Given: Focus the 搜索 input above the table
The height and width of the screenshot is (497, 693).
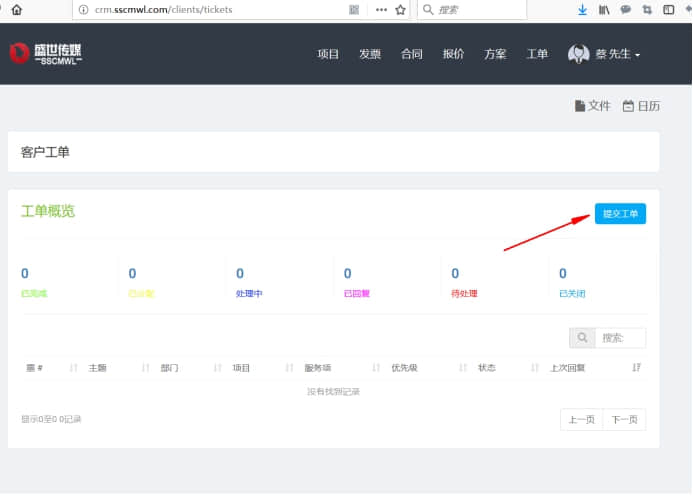Looking at the screenshot, I should 621,338.
